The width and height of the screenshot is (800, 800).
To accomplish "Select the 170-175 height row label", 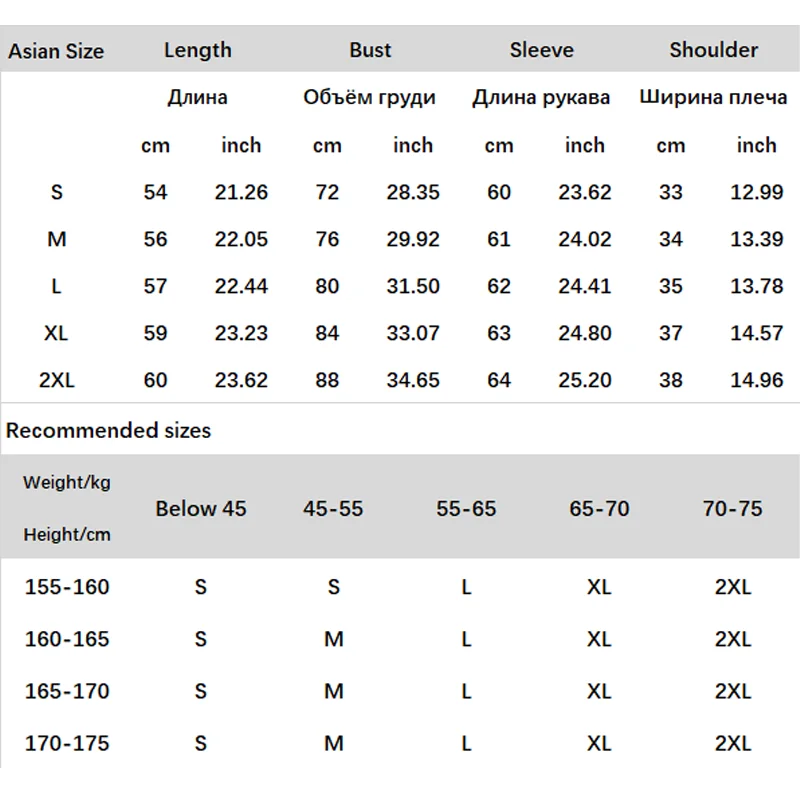I will pyautogui.click(x=67, y=743).
